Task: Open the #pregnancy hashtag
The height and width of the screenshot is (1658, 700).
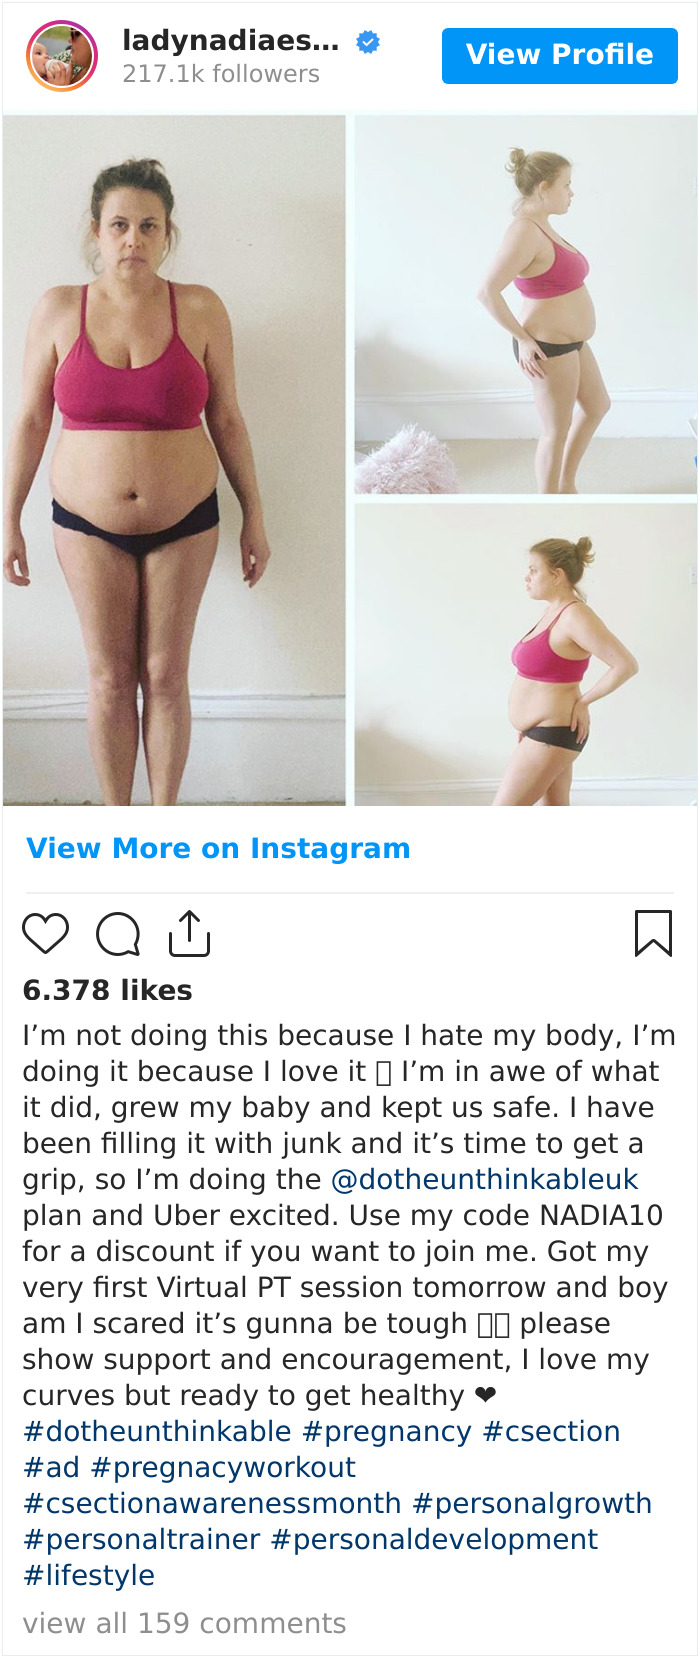Action: click(387, 1431)
